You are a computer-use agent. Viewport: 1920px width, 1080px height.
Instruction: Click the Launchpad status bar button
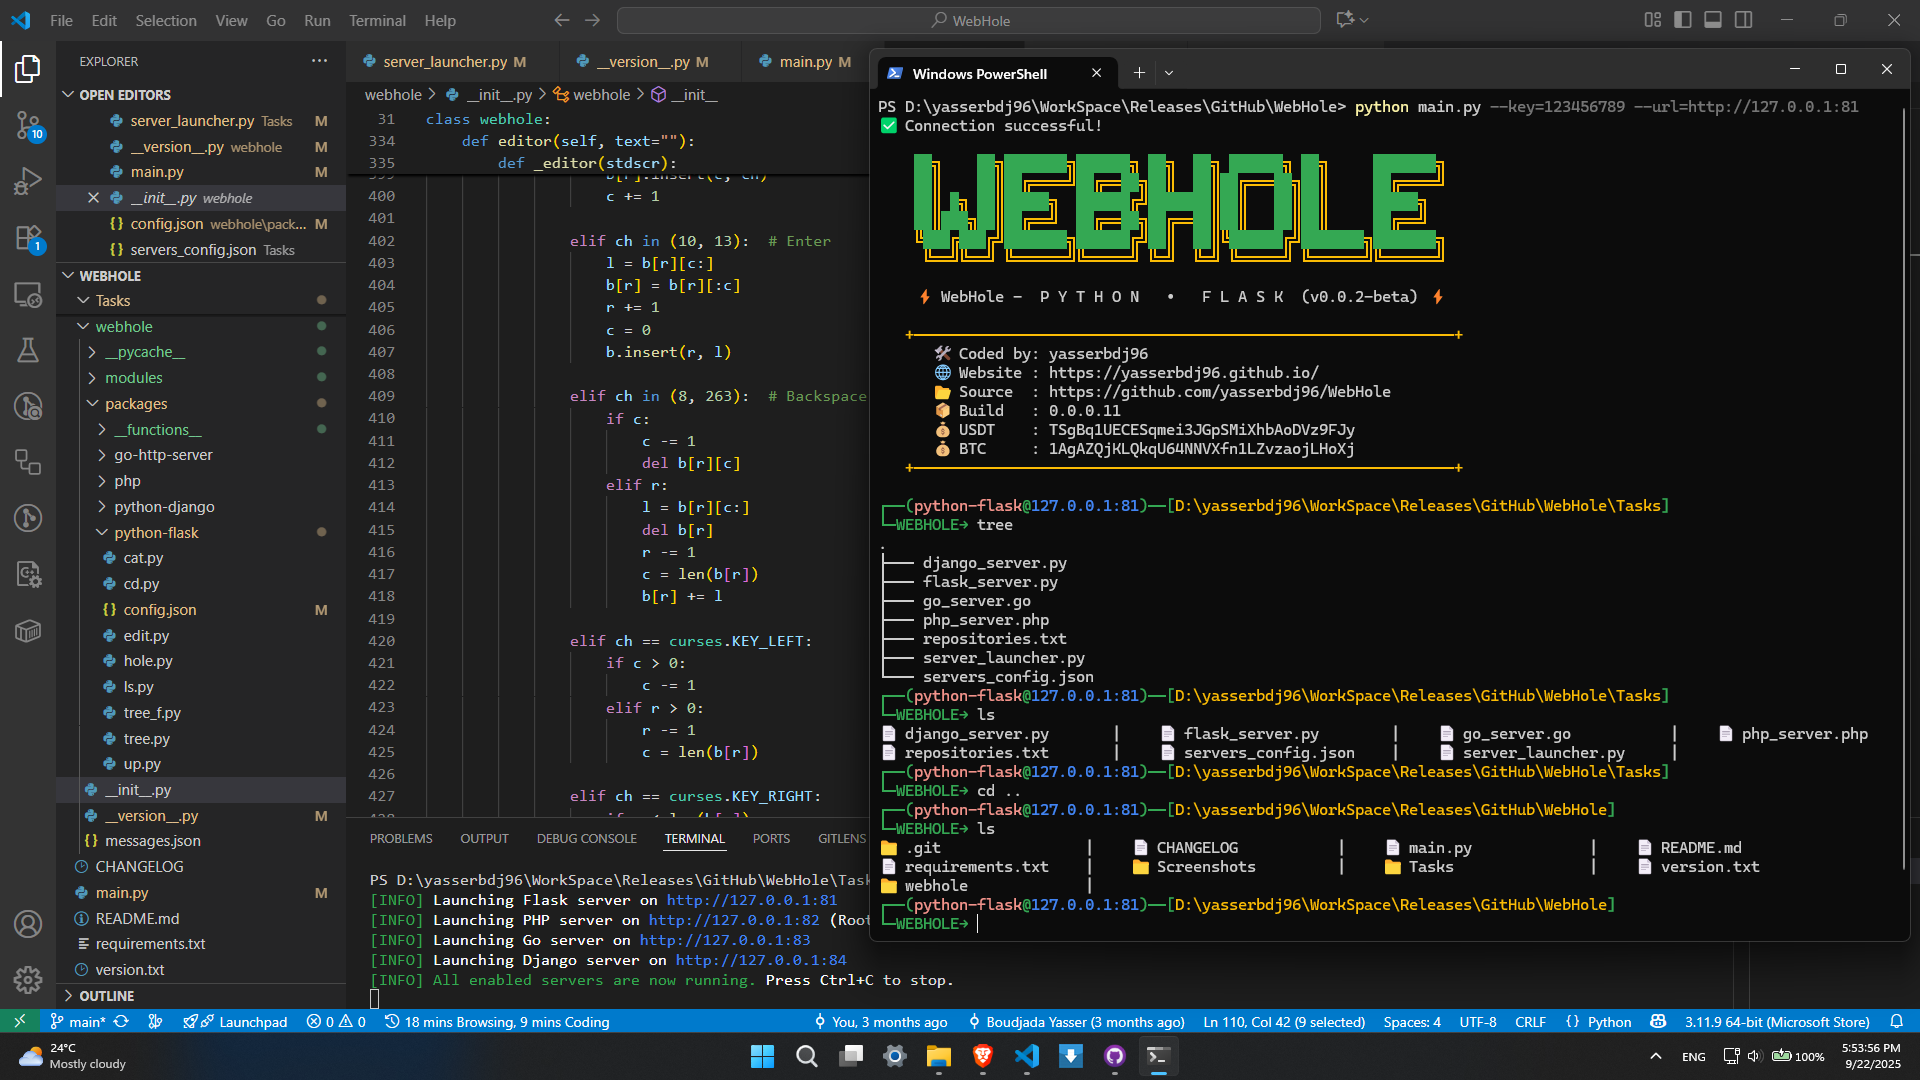[x=253, y=1022]
